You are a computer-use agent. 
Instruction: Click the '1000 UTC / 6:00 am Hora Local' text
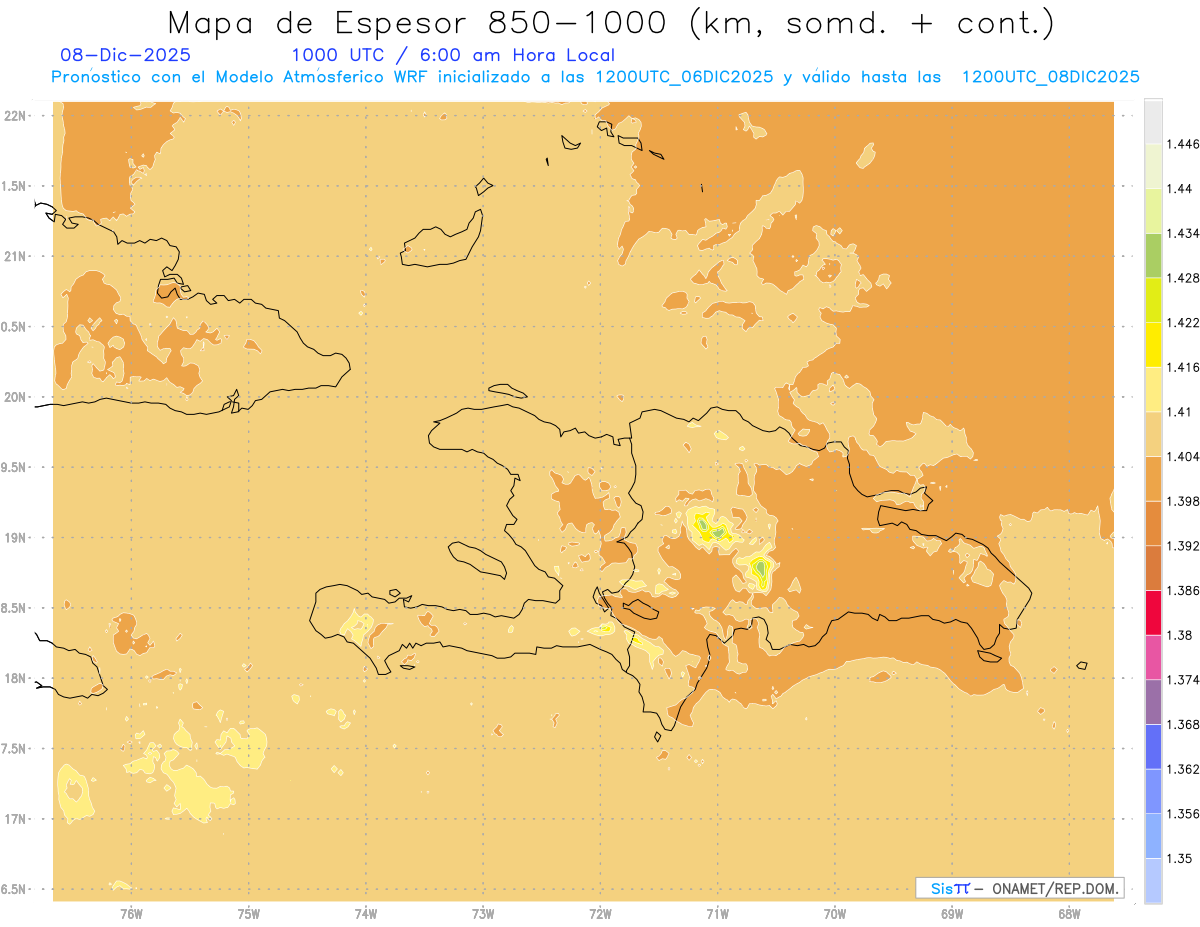coord(453,55)
